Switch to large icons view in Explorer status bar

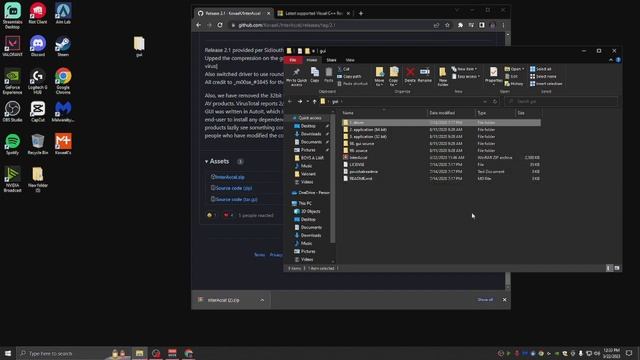[x=617, y=268]
